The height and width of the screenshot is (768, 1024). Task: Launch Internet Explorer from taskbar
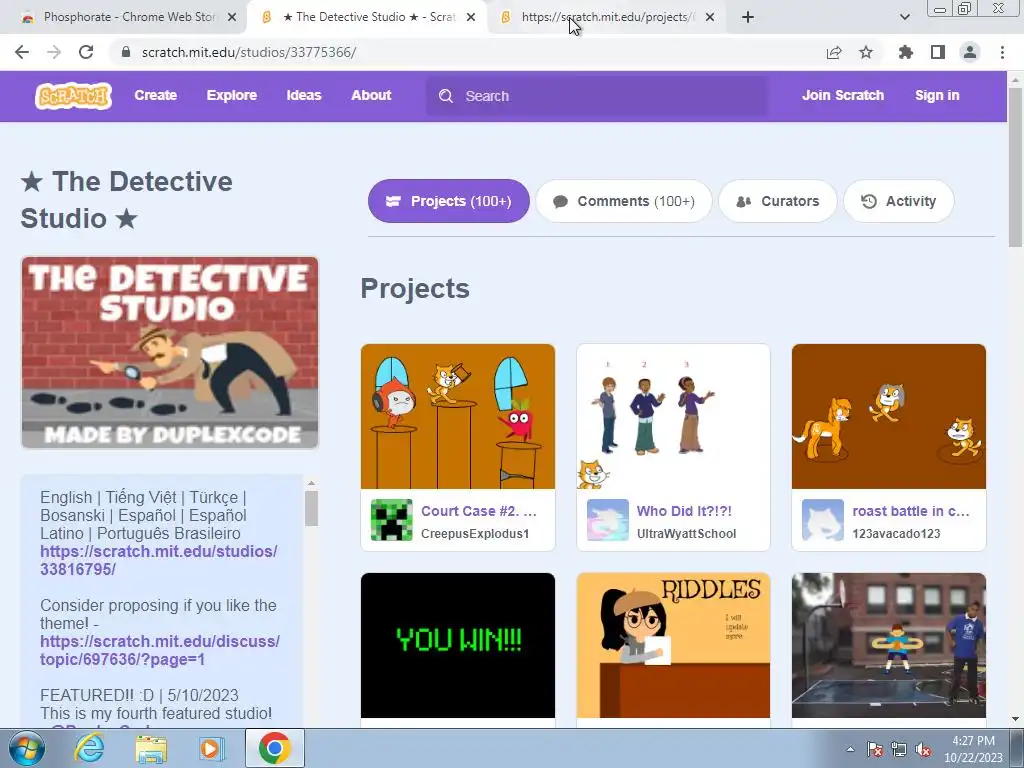(89, 748)
